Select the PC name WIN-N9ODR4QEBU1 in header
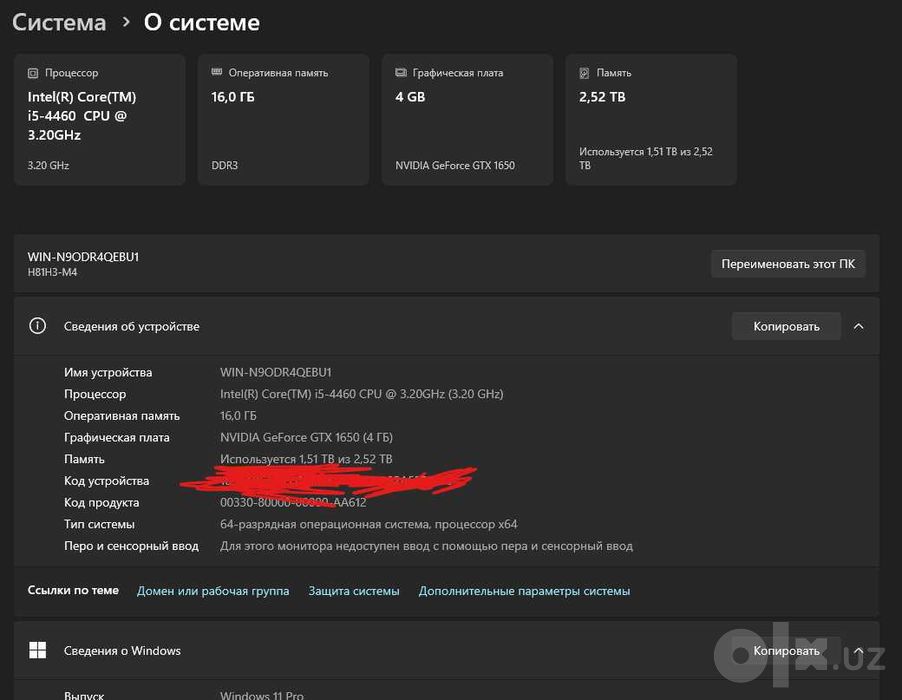902x700 pixels. pos(83,257)
